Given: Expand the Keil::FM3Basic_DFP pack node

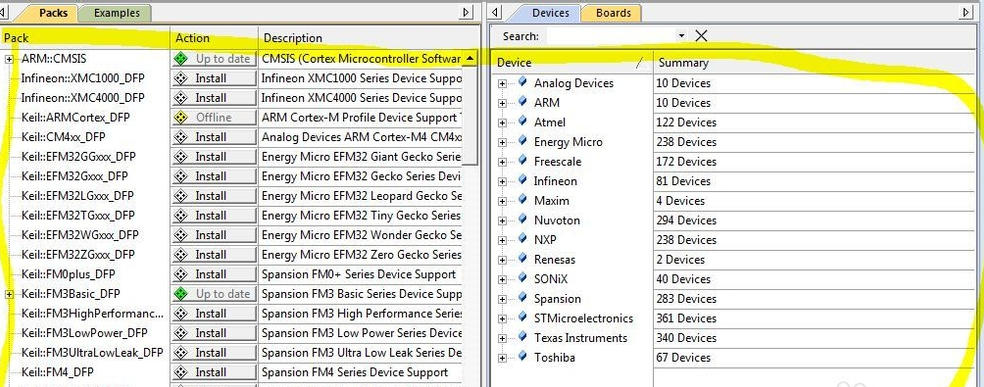Looking at the screenshot, I should click(x=9, y=294).
